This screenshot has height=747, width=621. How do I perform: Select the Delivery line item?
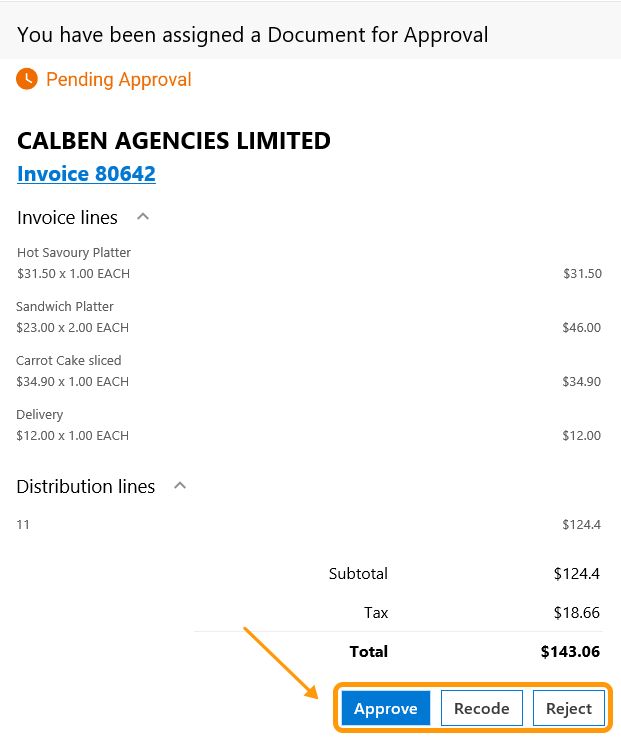pyautogui.click(x=40, y=415)
